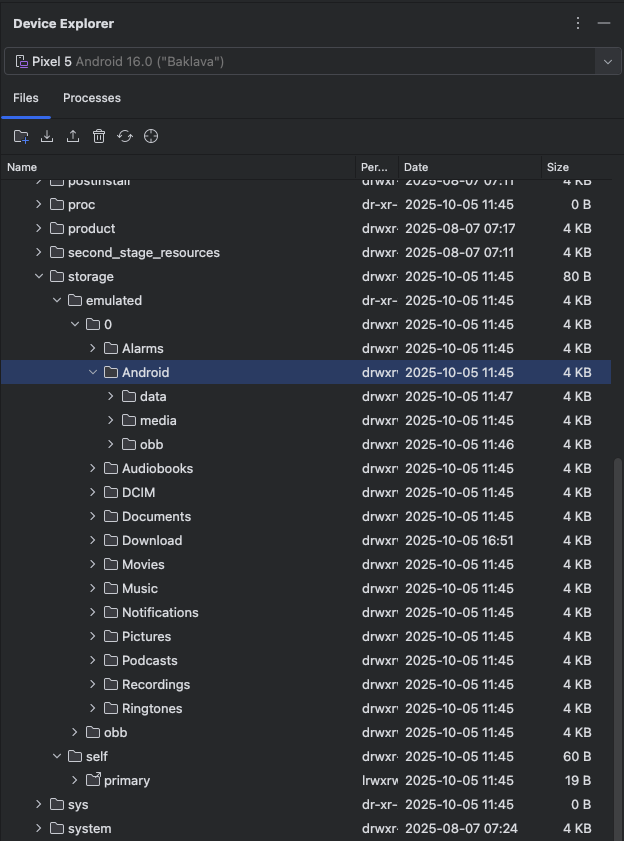This screenshot has height=841, width=624.
Task: Select the primary symlink entry
Action: (x=127, y=781)
